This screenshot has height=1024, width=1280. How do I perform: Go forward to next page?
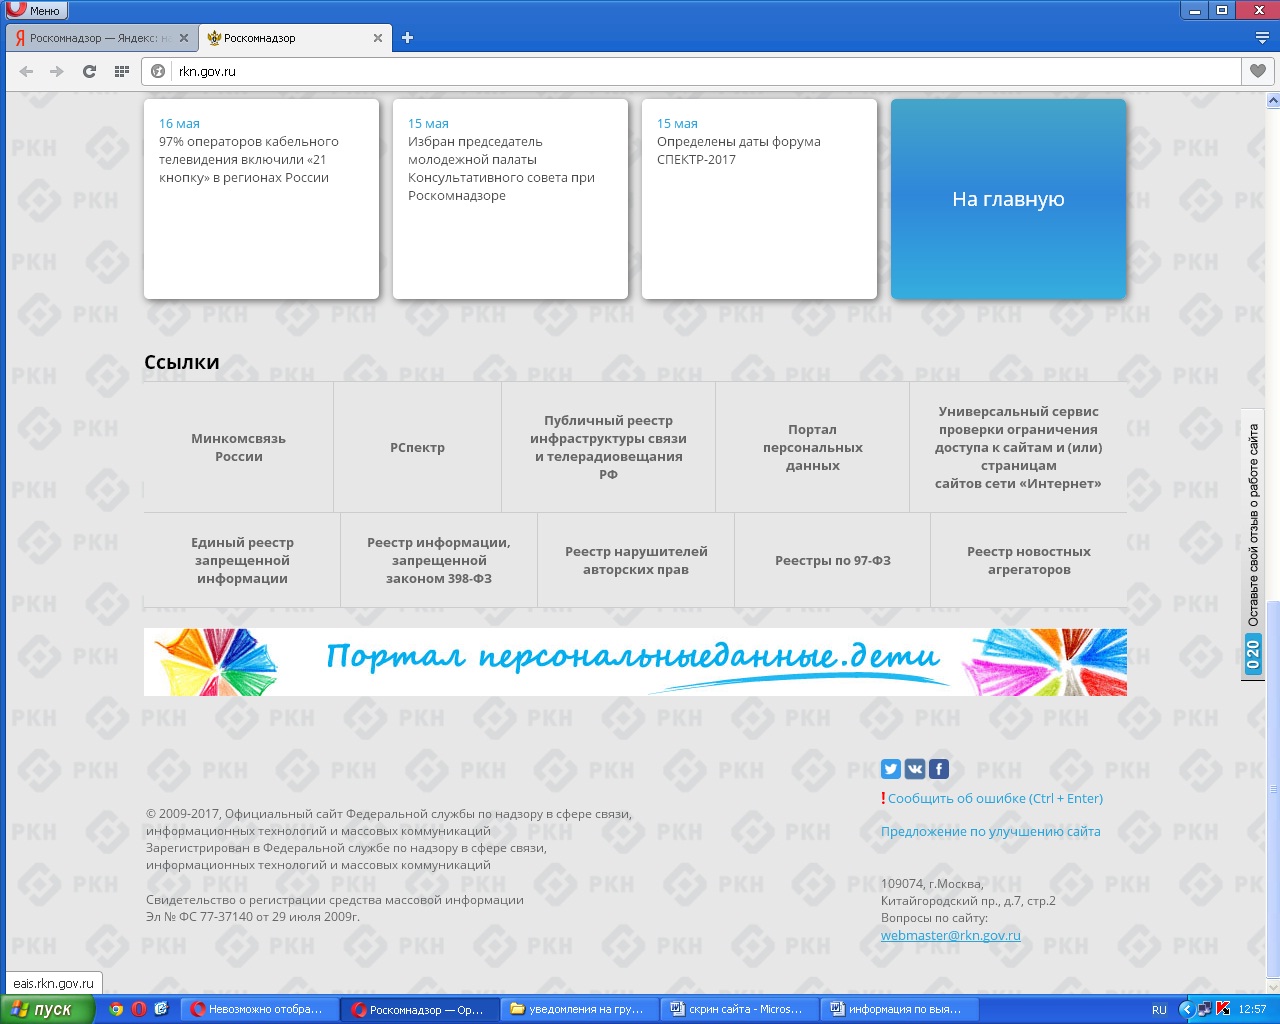point(57,71)
